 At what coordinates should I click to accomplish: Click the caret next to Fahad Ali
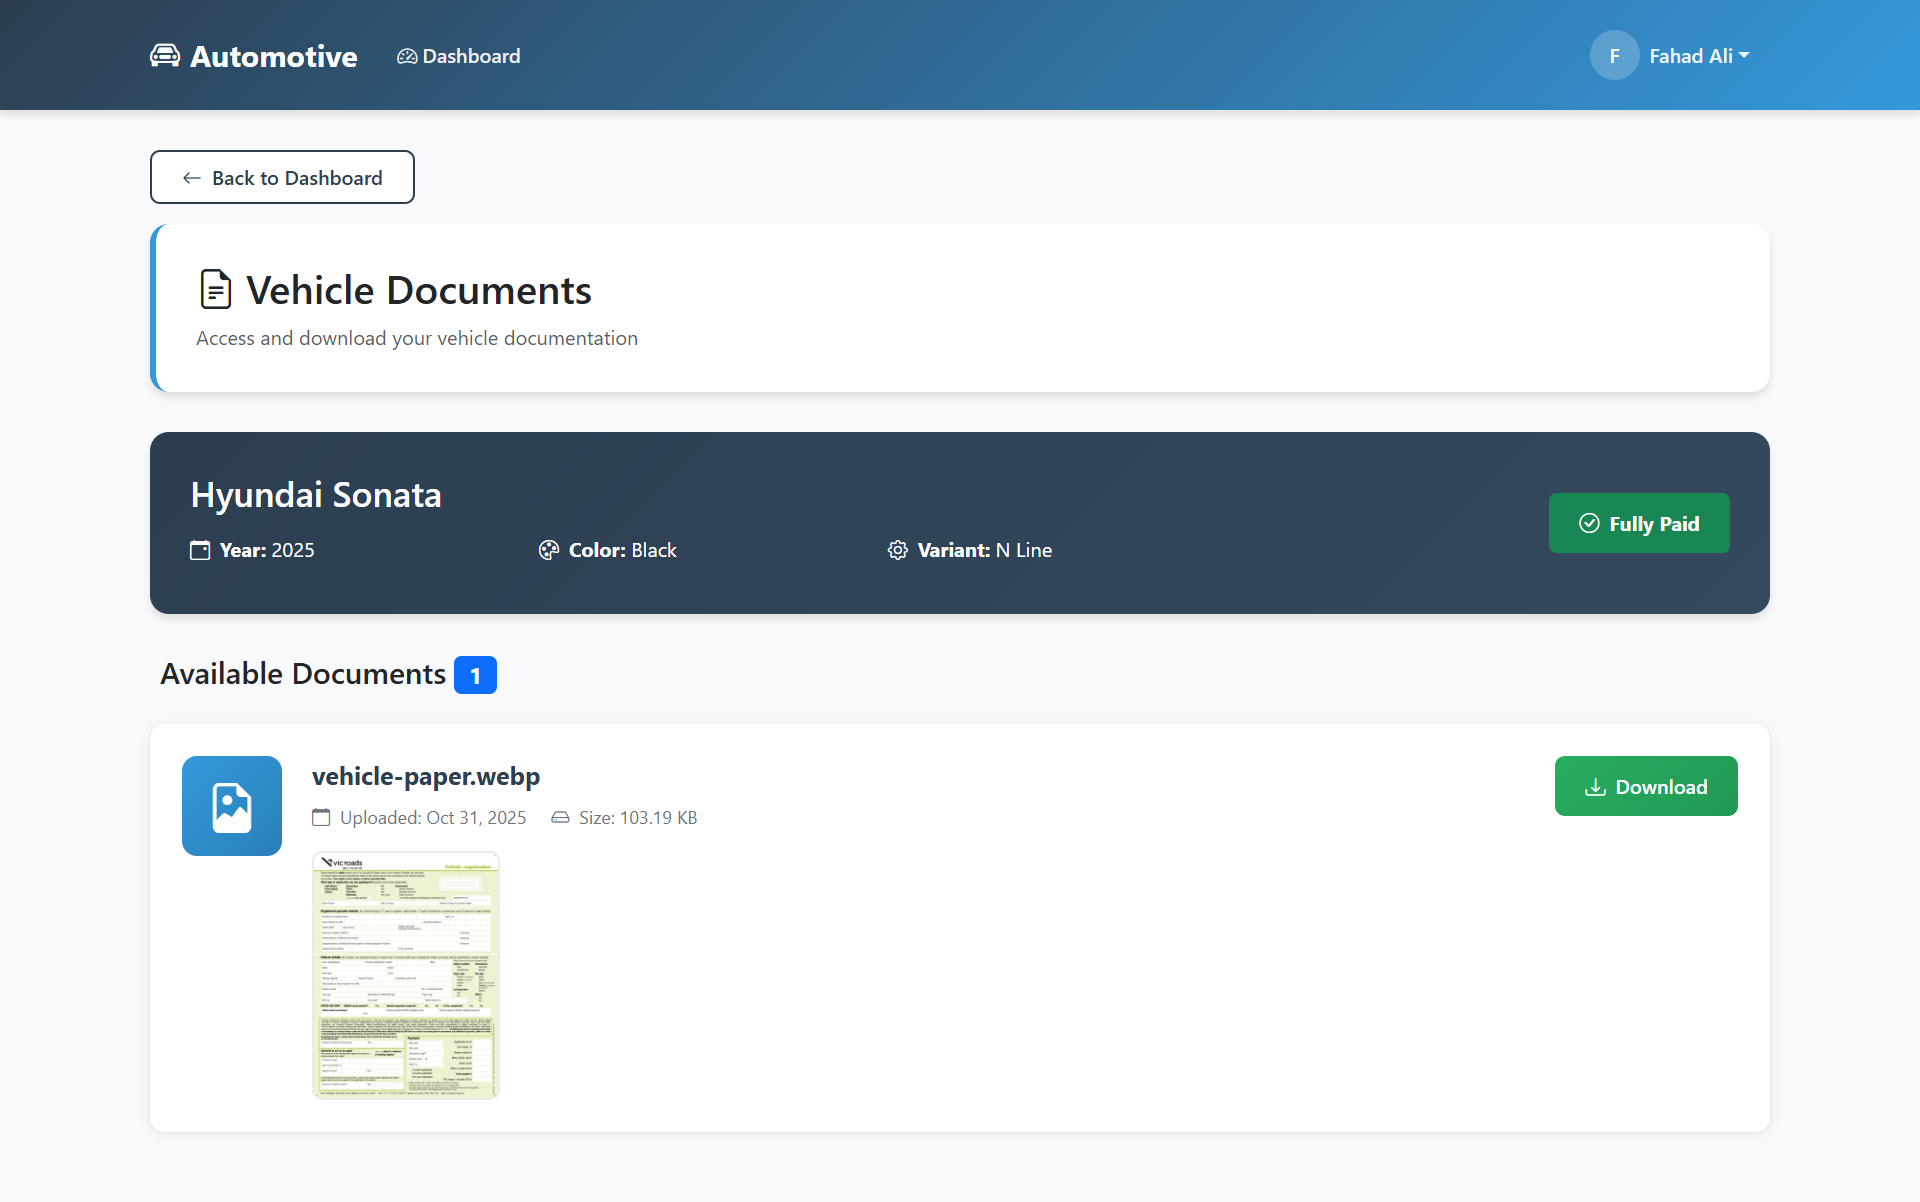1744,56
